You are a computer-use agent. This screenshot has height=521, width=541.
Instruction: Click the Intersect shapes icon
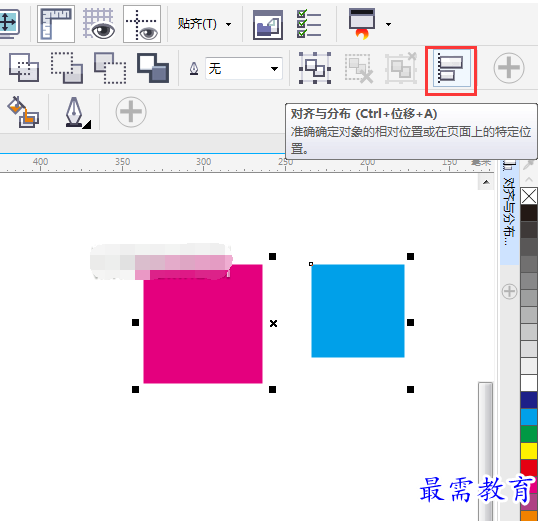tap(110, 68)
